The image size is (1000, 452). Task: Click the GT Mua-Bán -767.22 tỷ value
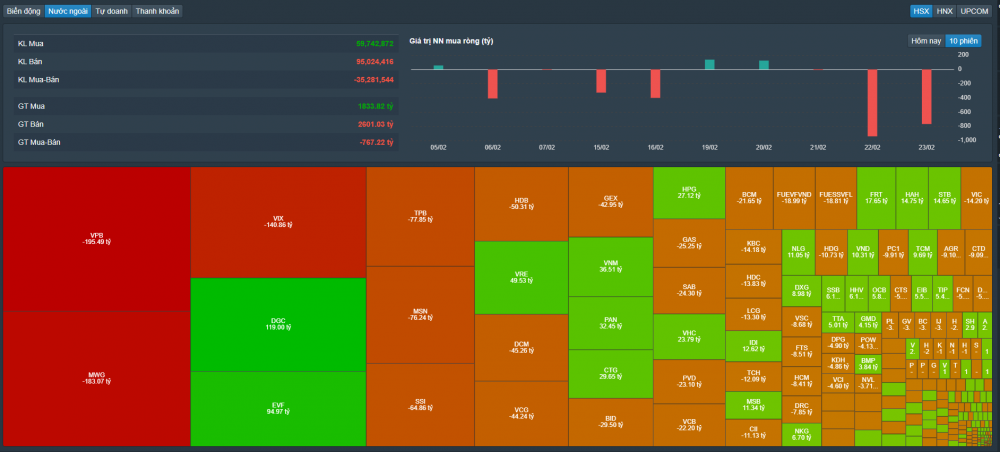coord(376,142)
